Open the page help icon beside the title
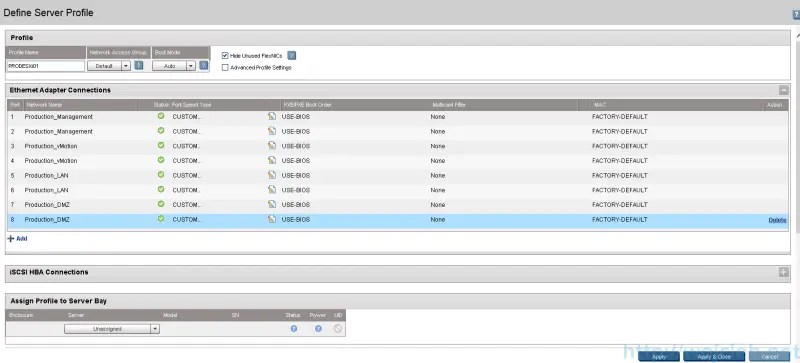The height and width of the screenshot is (363, 800). [796, 15]
